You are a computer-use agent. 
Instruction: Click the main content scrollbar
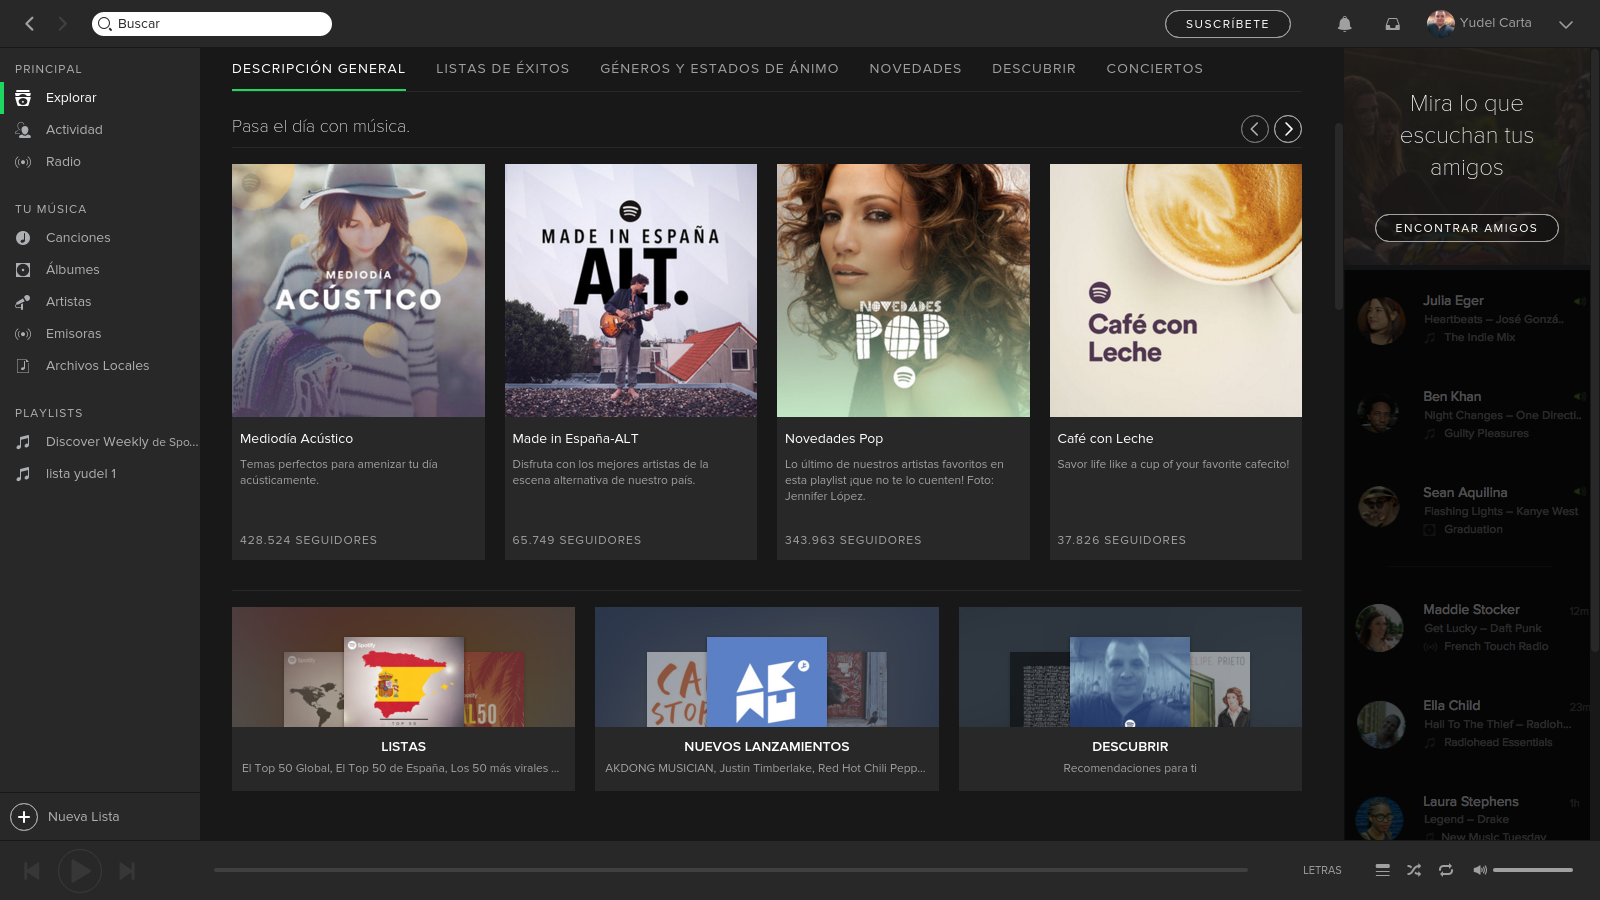tap(1338, 215)
